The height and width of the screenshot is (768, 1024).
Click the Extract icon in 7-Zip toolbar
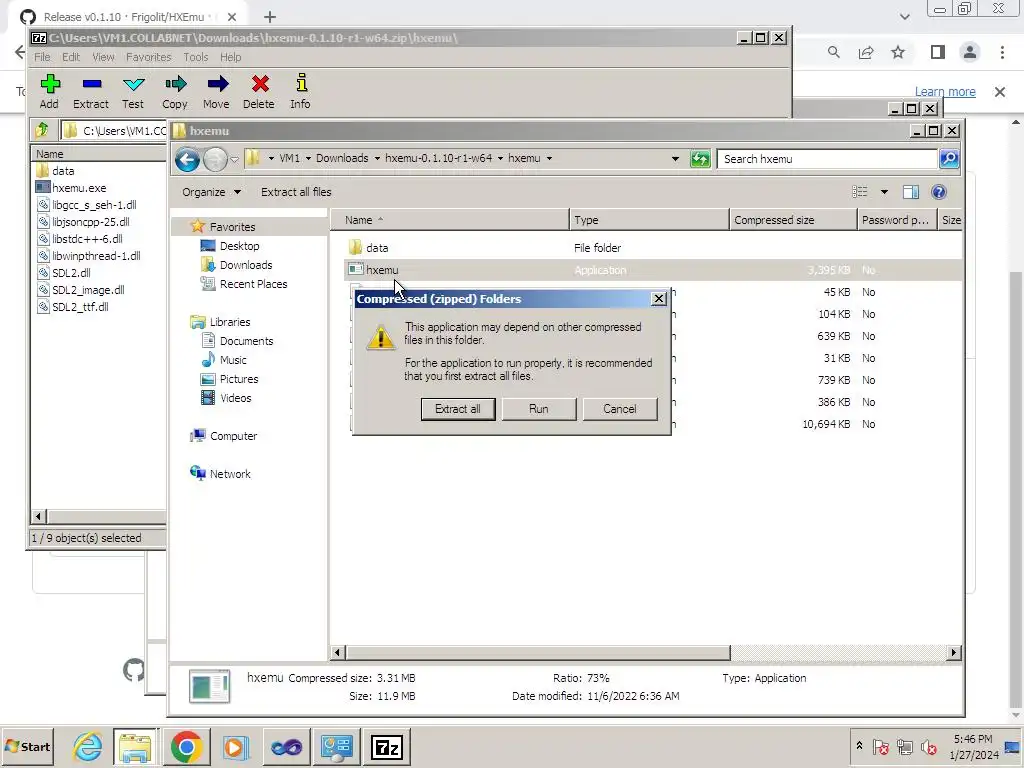91,84
